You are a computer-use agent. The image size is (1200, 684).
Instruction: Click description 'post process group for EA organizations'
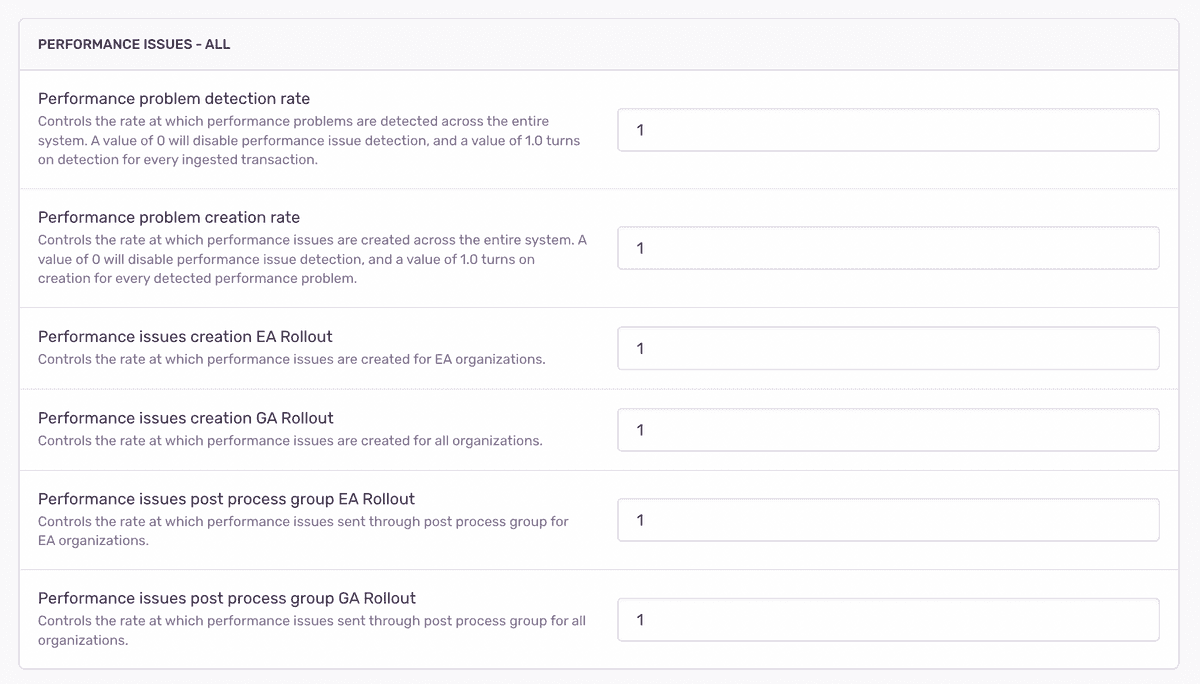point(303,531)
